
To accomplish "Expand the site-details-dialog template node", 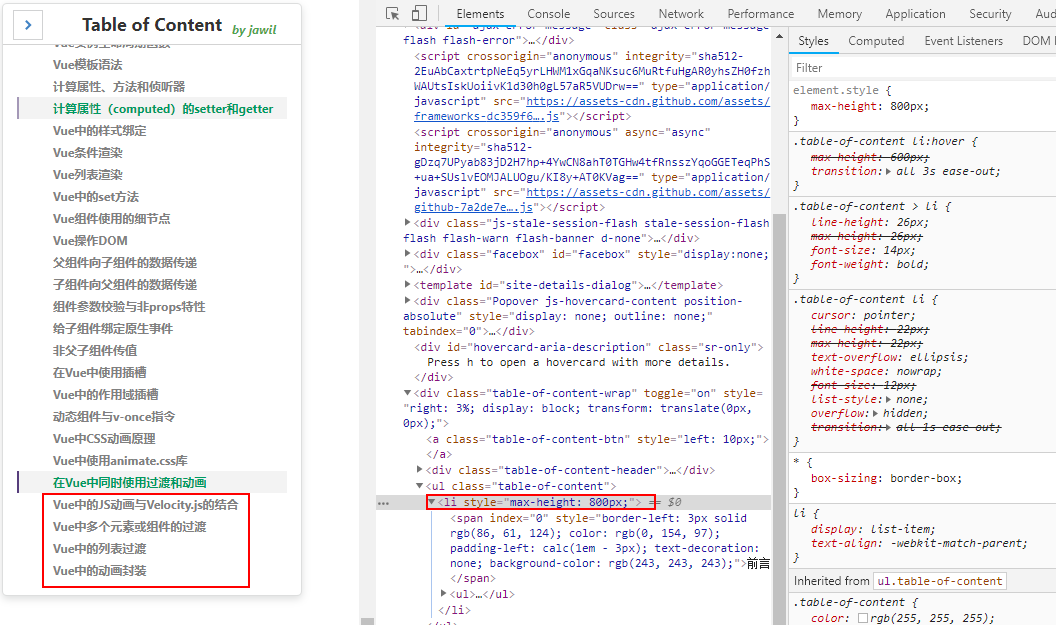I will click(x=407, y=284).
